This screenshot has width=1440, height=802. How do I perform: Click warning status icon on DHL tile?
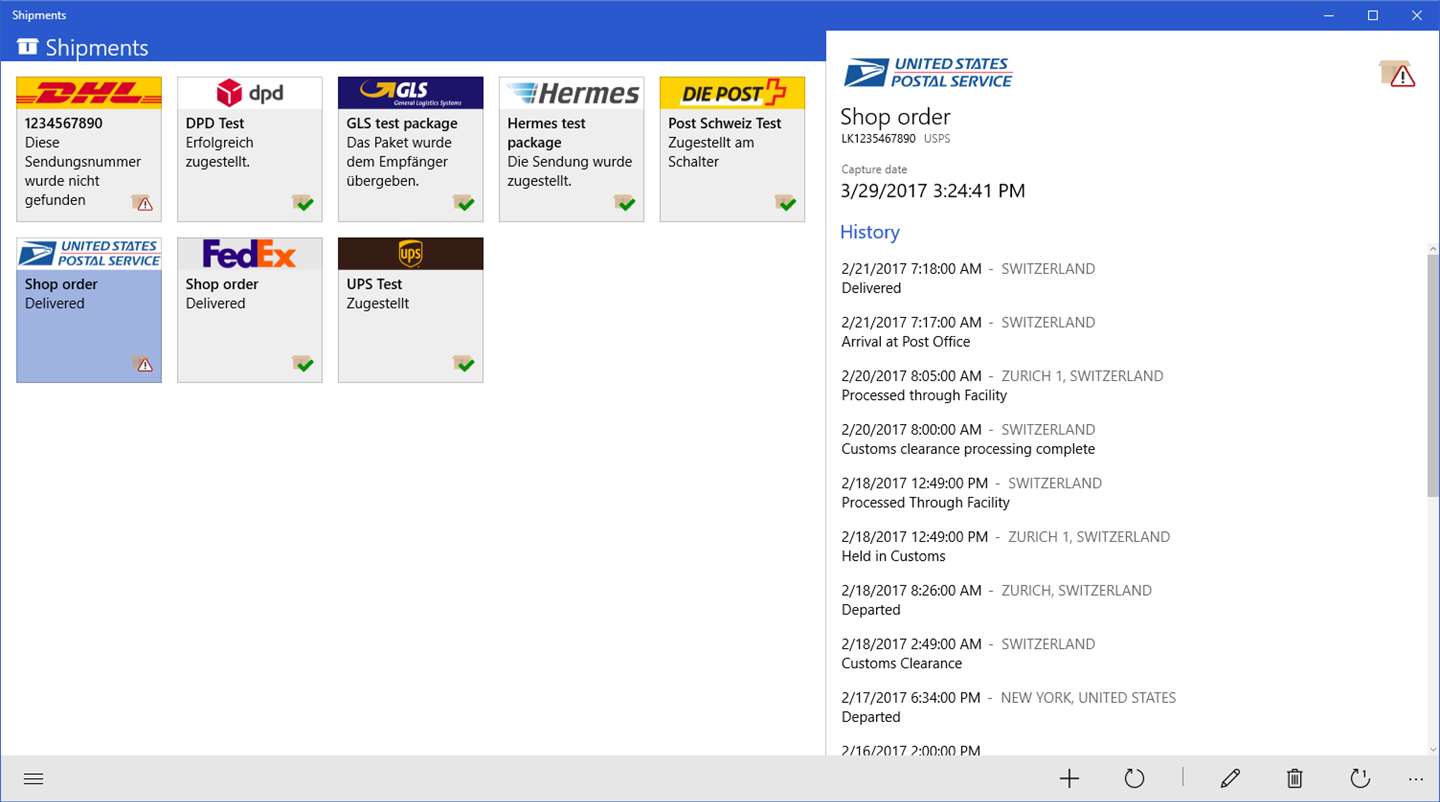[142, 203]
